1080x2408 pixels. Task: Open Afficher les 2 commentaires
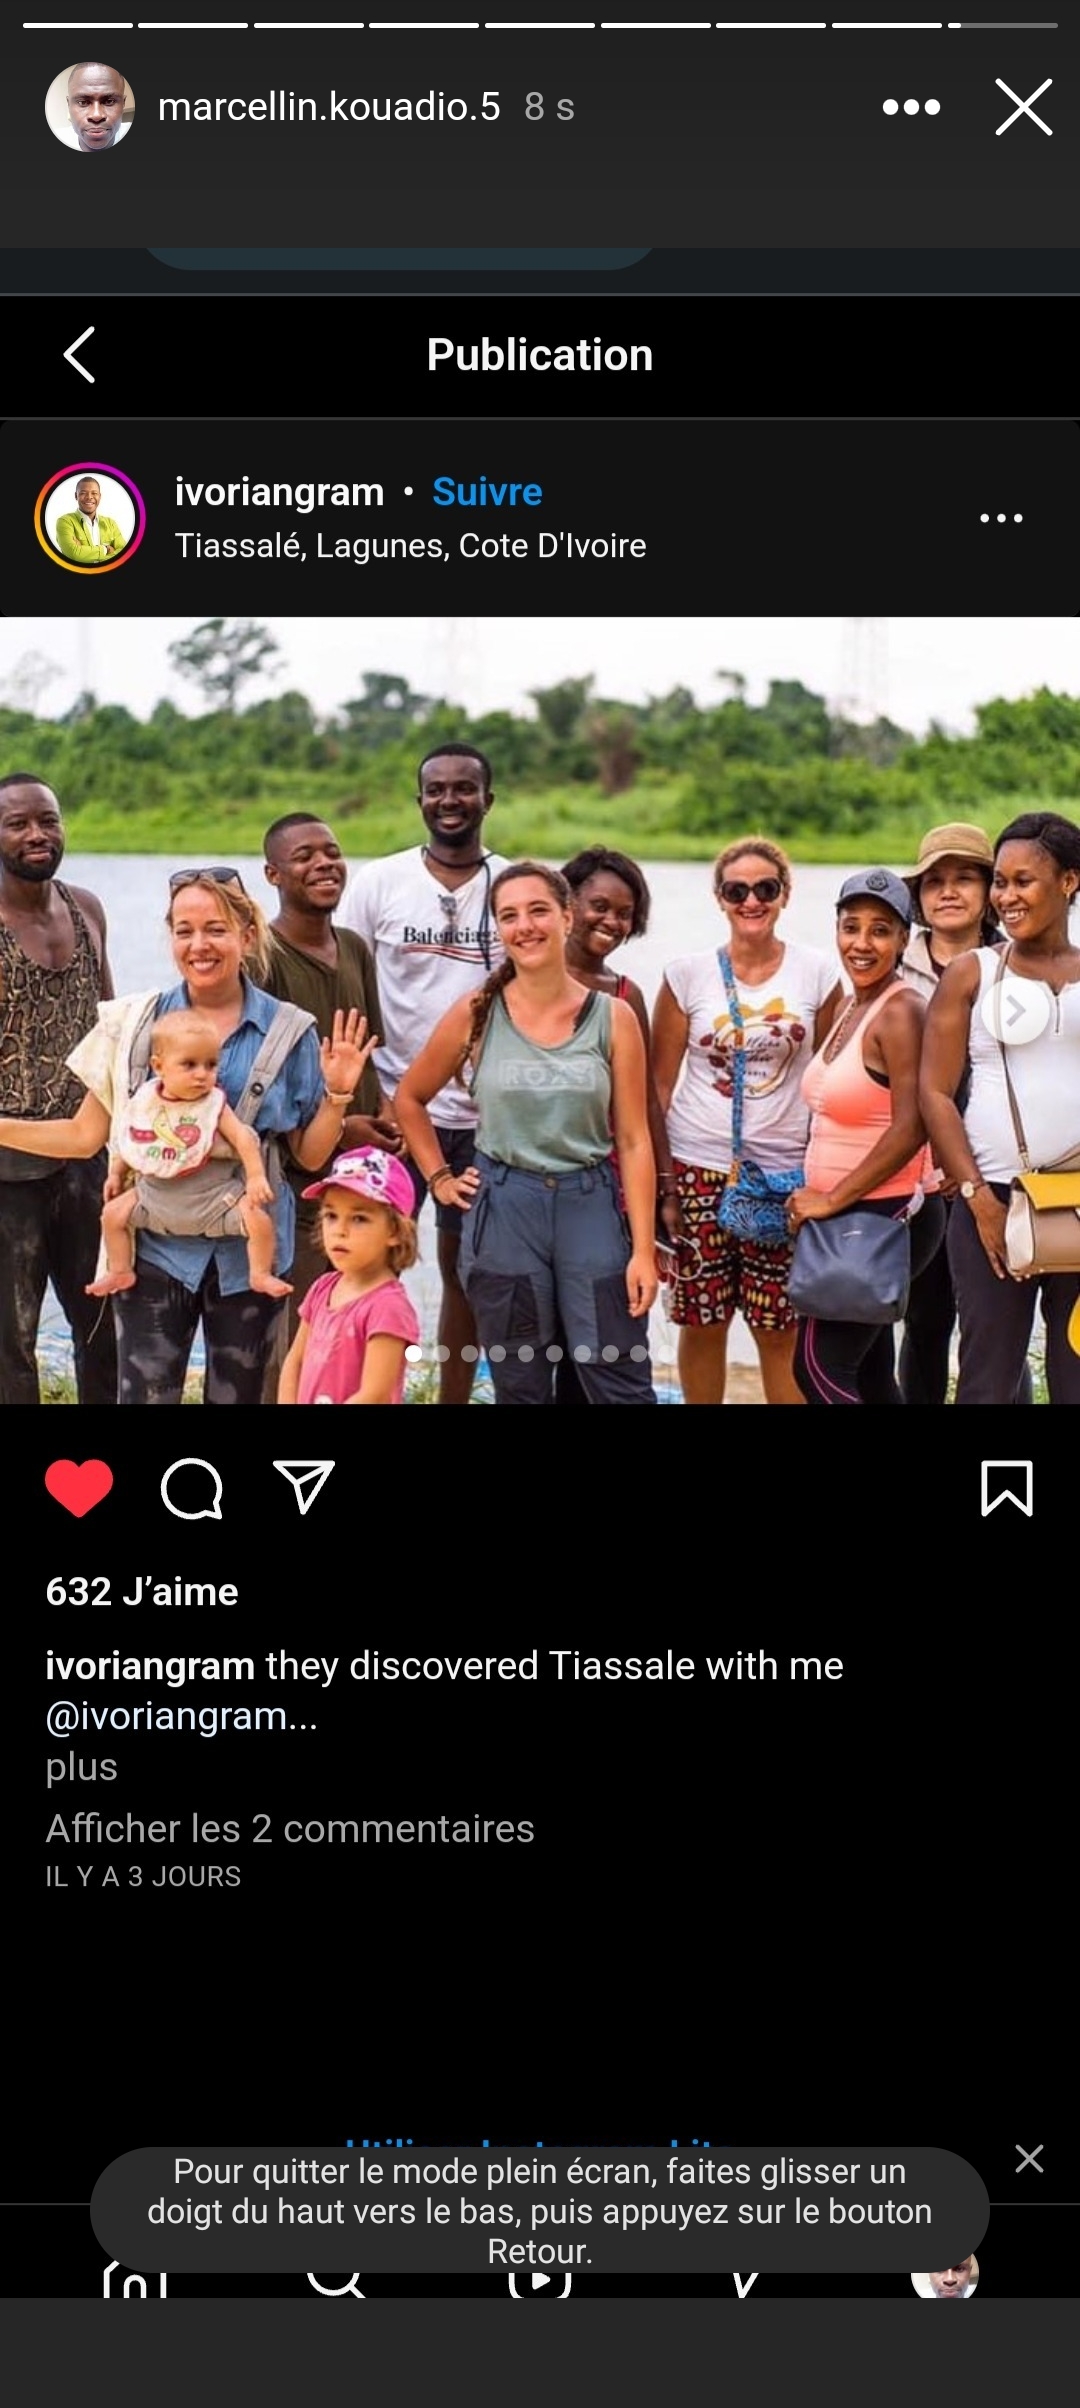coord(290,1828)
